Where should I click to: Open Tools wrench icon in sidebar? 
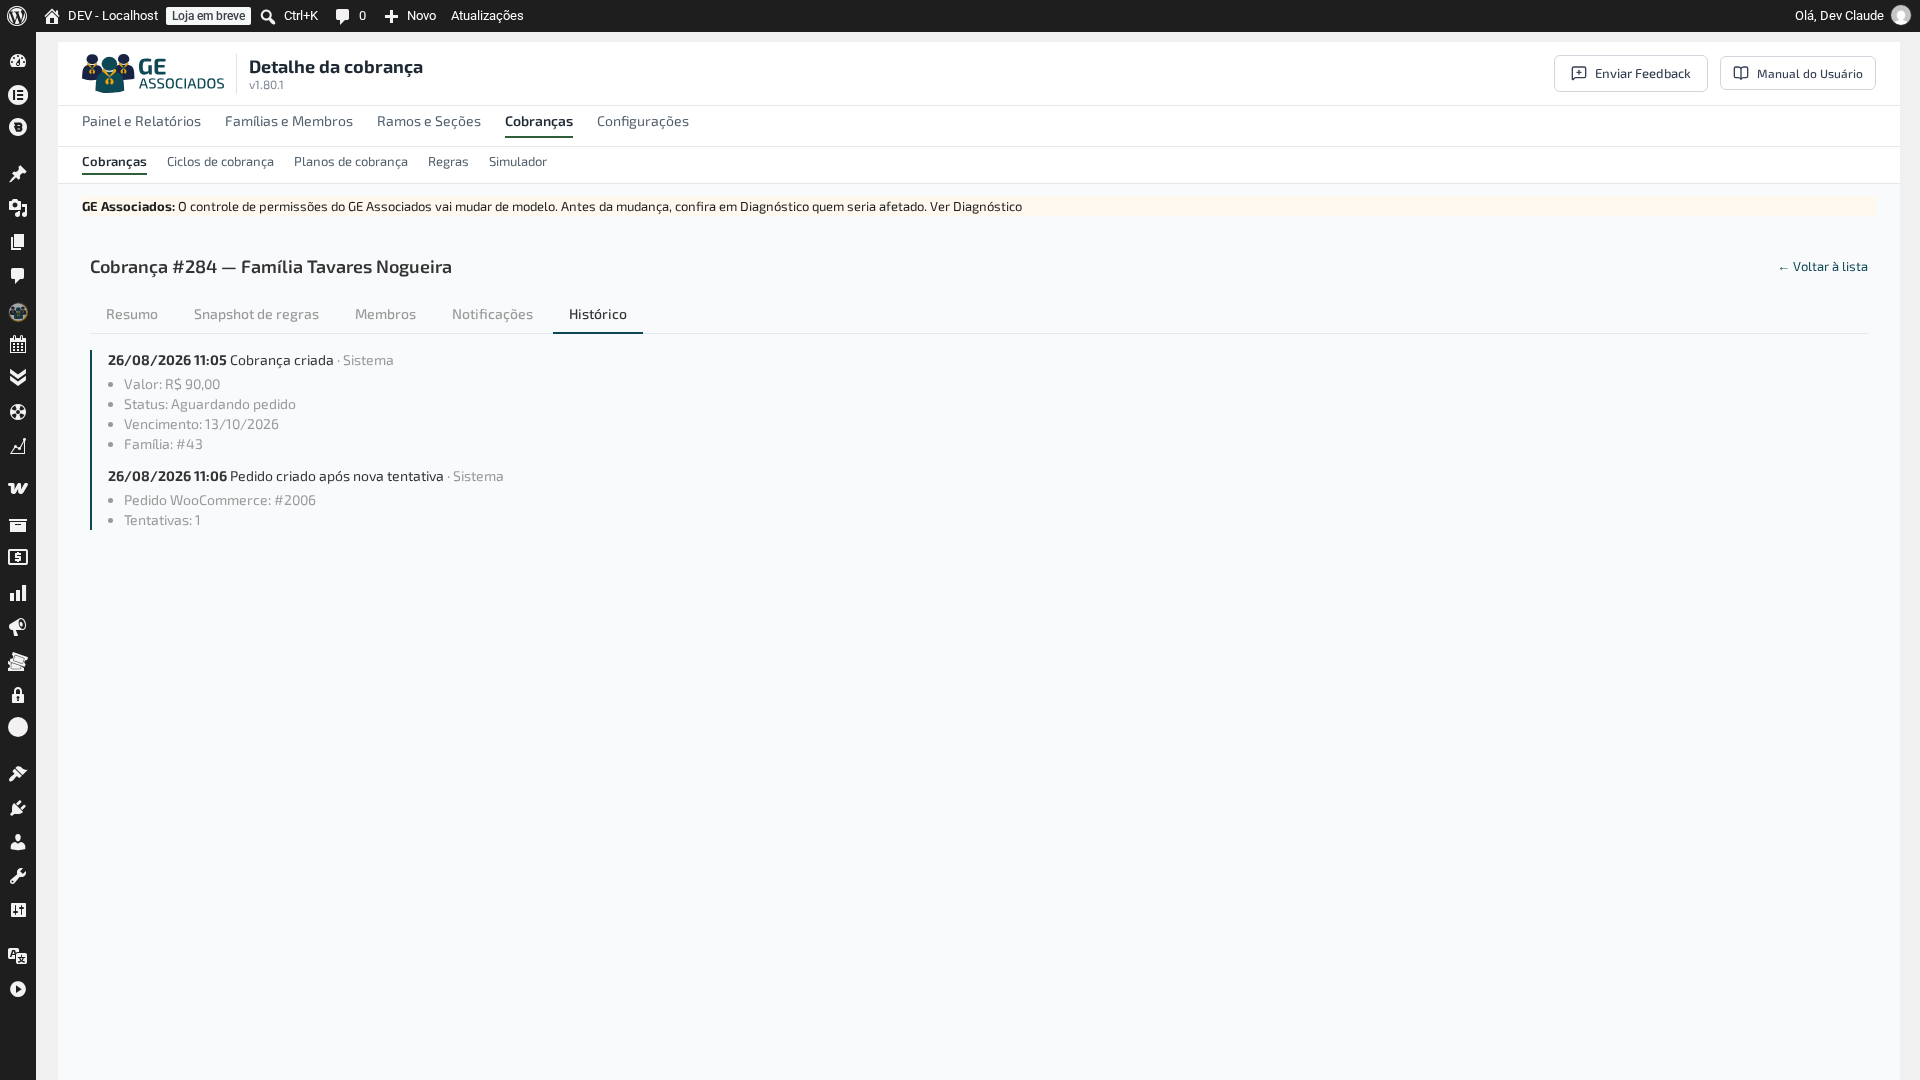(x=18, y=876)
